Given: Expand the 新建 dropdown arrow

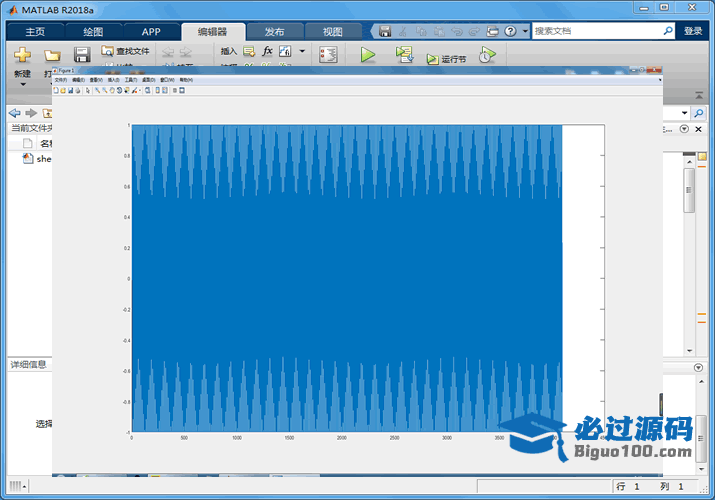Looking at the screenshot, I should coord(23,84).
